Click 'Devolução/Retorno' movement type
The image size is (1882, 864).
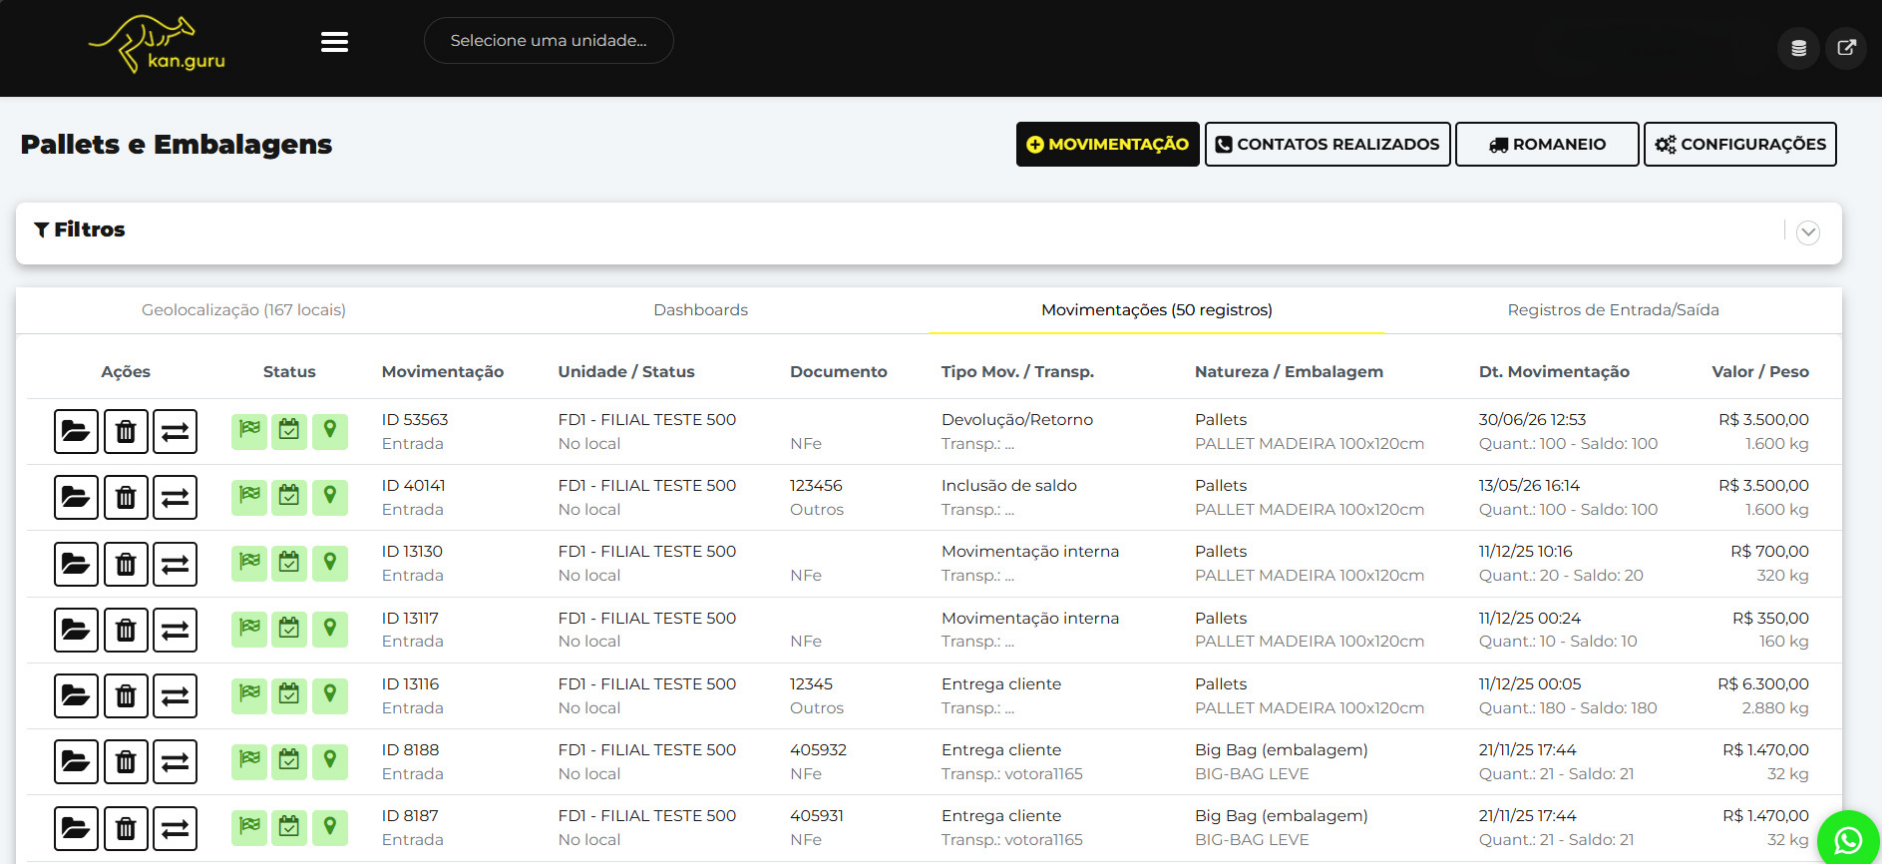1017,420
